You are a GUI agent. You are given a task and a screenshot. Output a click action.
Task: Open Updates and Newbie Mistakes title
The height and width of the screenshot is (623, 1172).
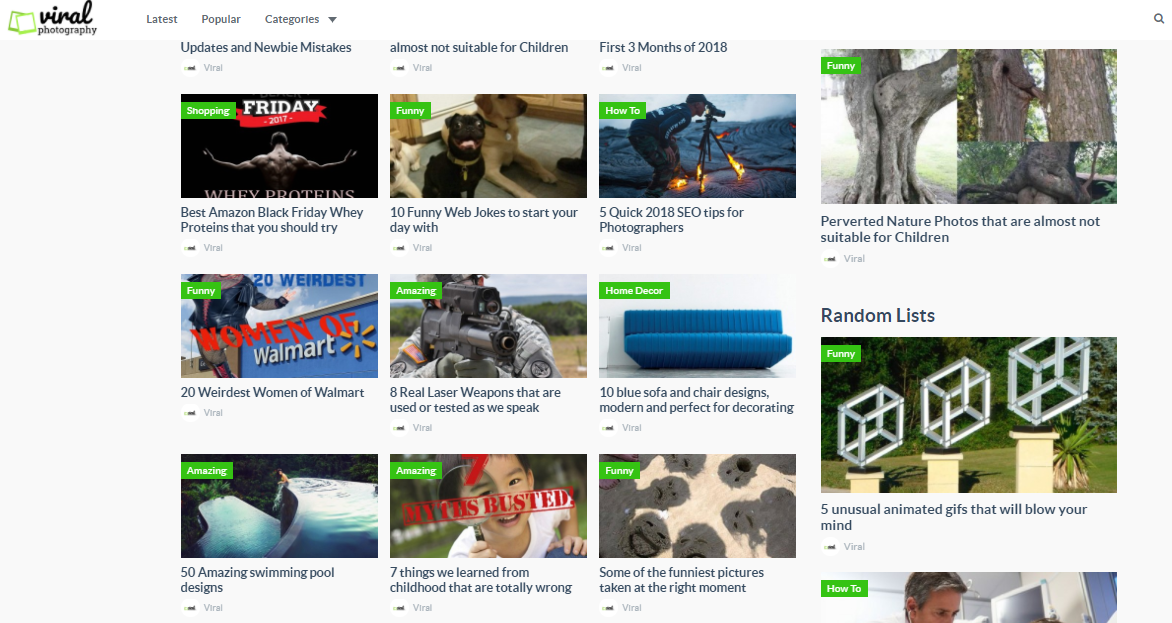pyautogui.click(x=265, y=47)
